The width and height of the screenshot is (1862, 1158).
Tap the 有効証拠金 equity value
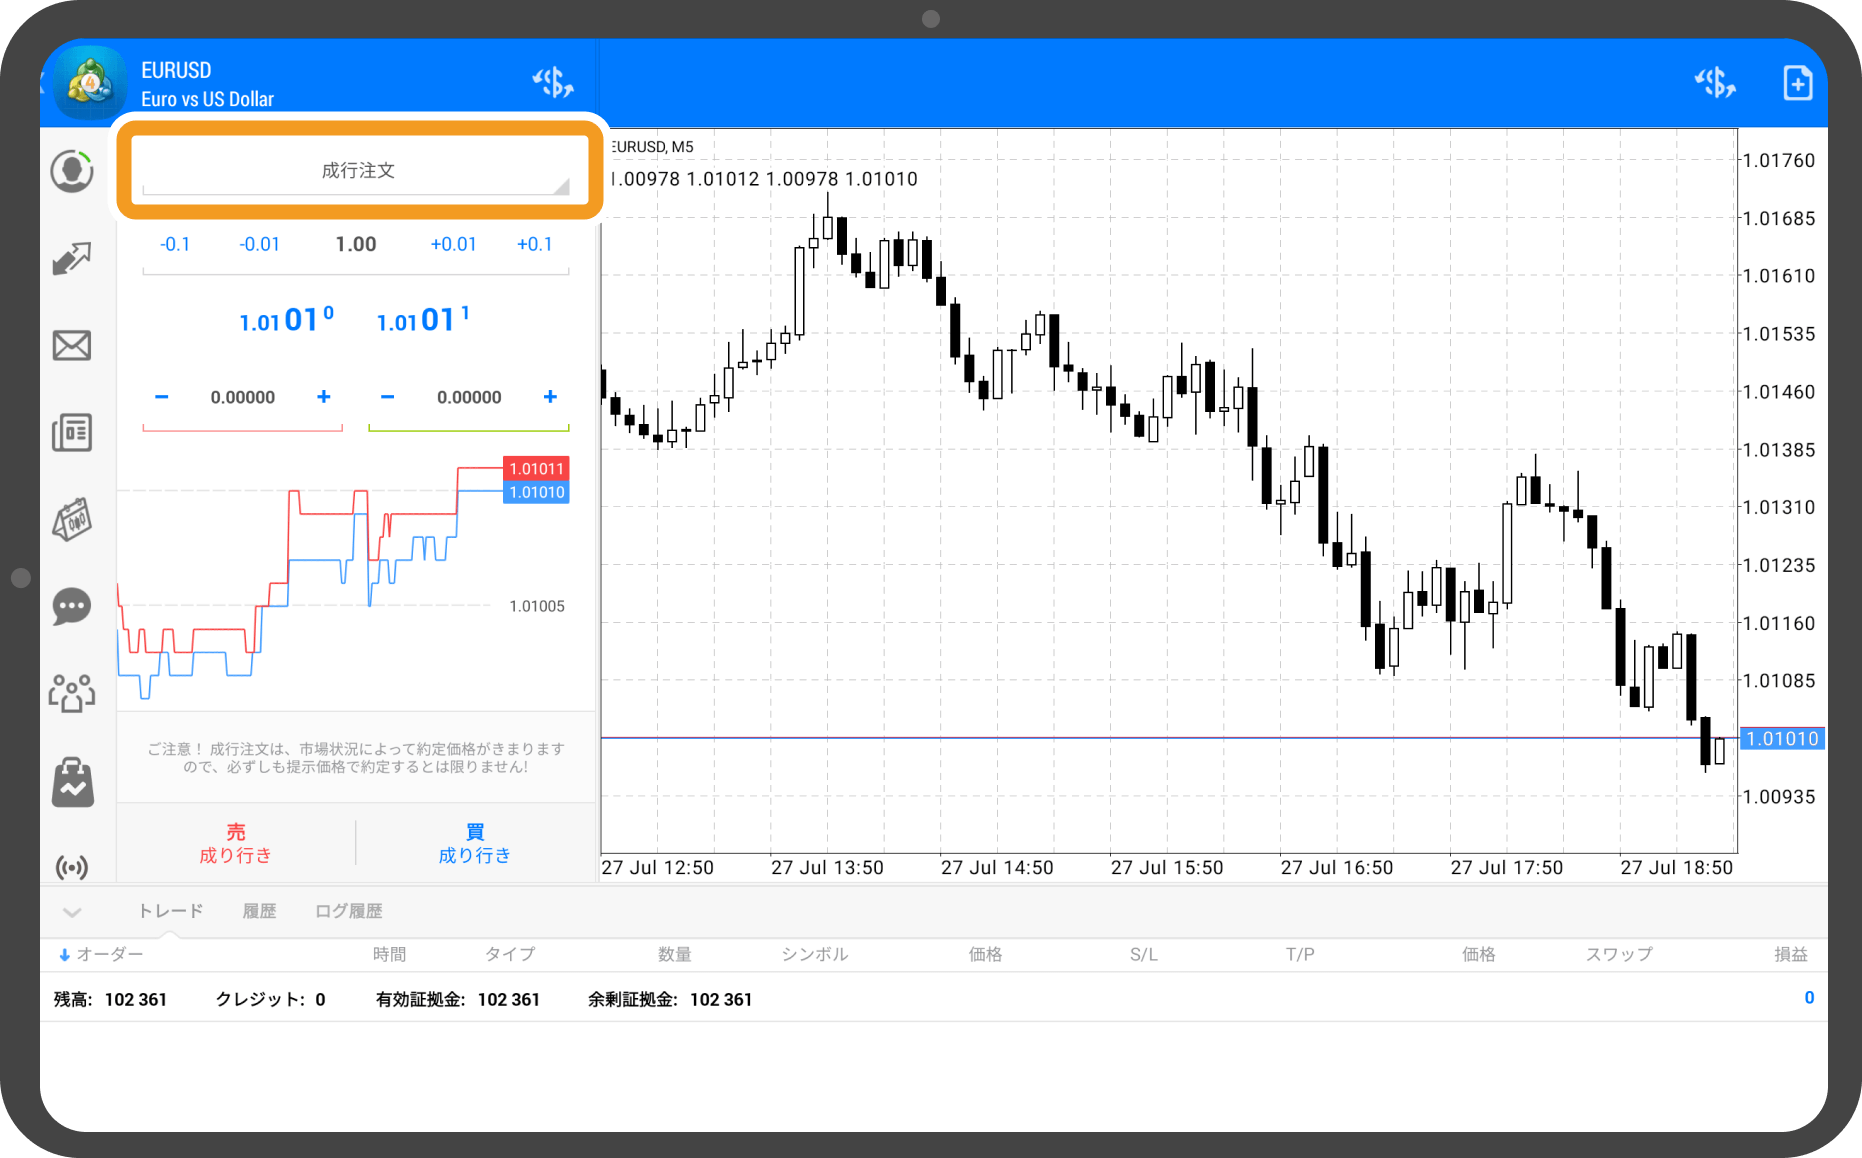(509, 999)
